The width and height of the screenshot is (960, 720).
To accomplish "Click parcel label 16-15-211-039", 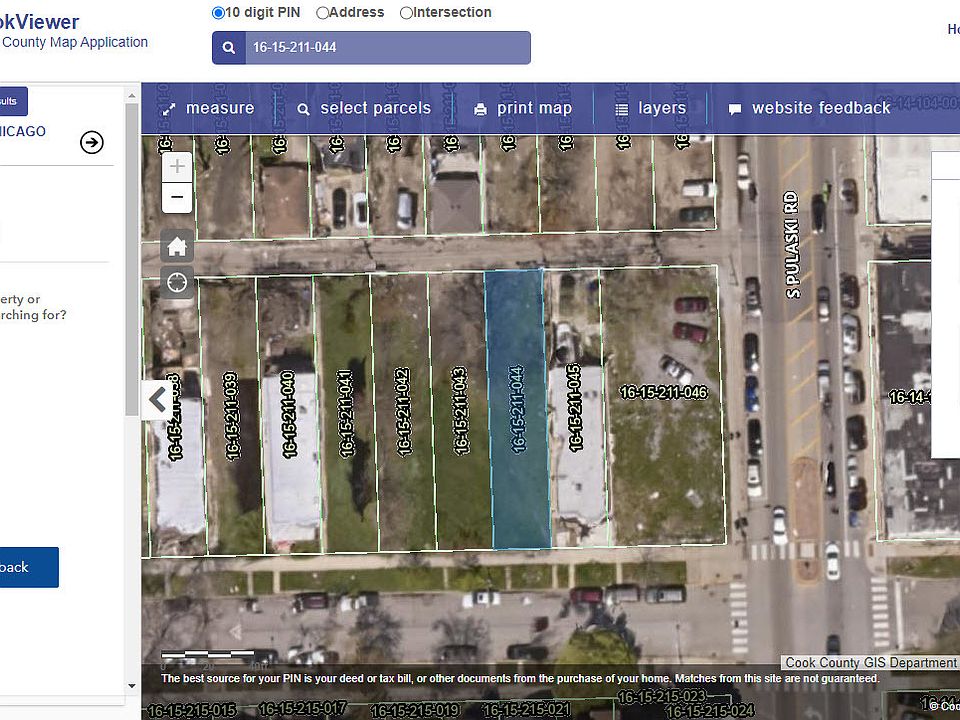I will [231, 416].
